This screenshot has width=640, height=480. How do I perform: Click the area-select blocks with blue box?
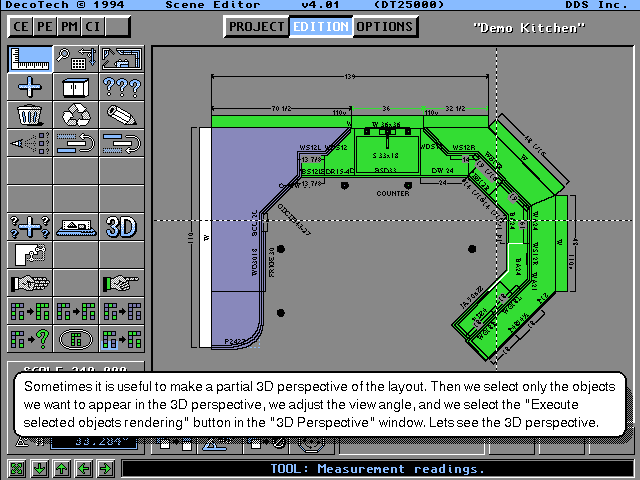click(122, 339)
